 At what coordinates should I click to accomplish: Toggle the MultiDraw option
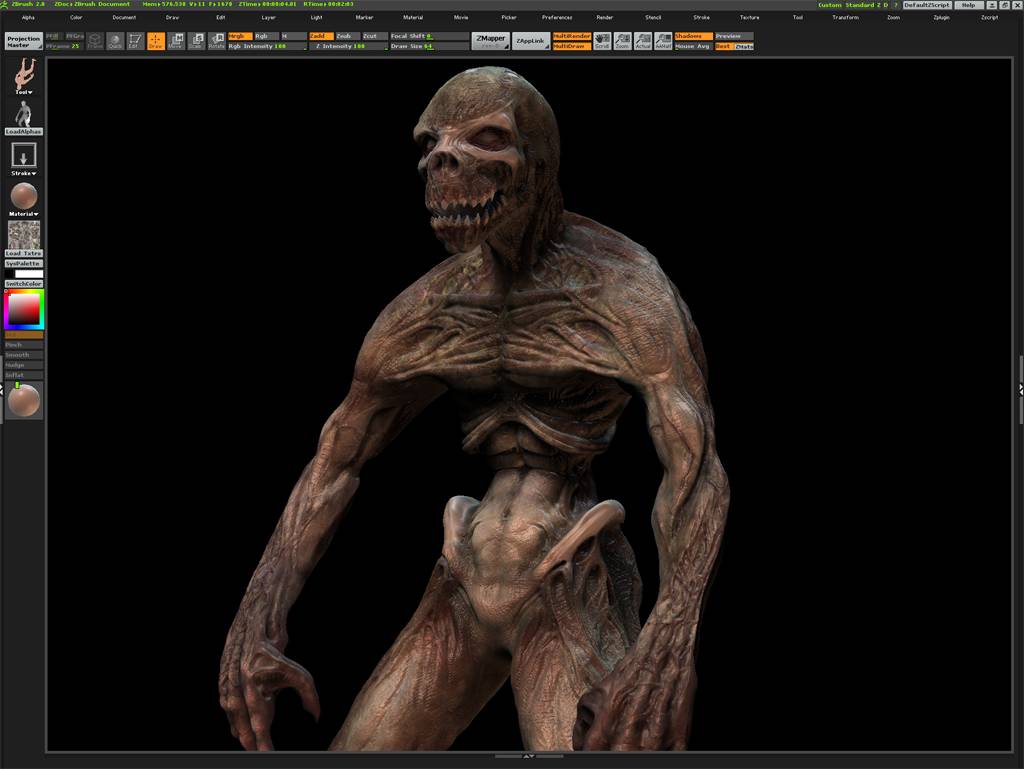pos(572,46)
